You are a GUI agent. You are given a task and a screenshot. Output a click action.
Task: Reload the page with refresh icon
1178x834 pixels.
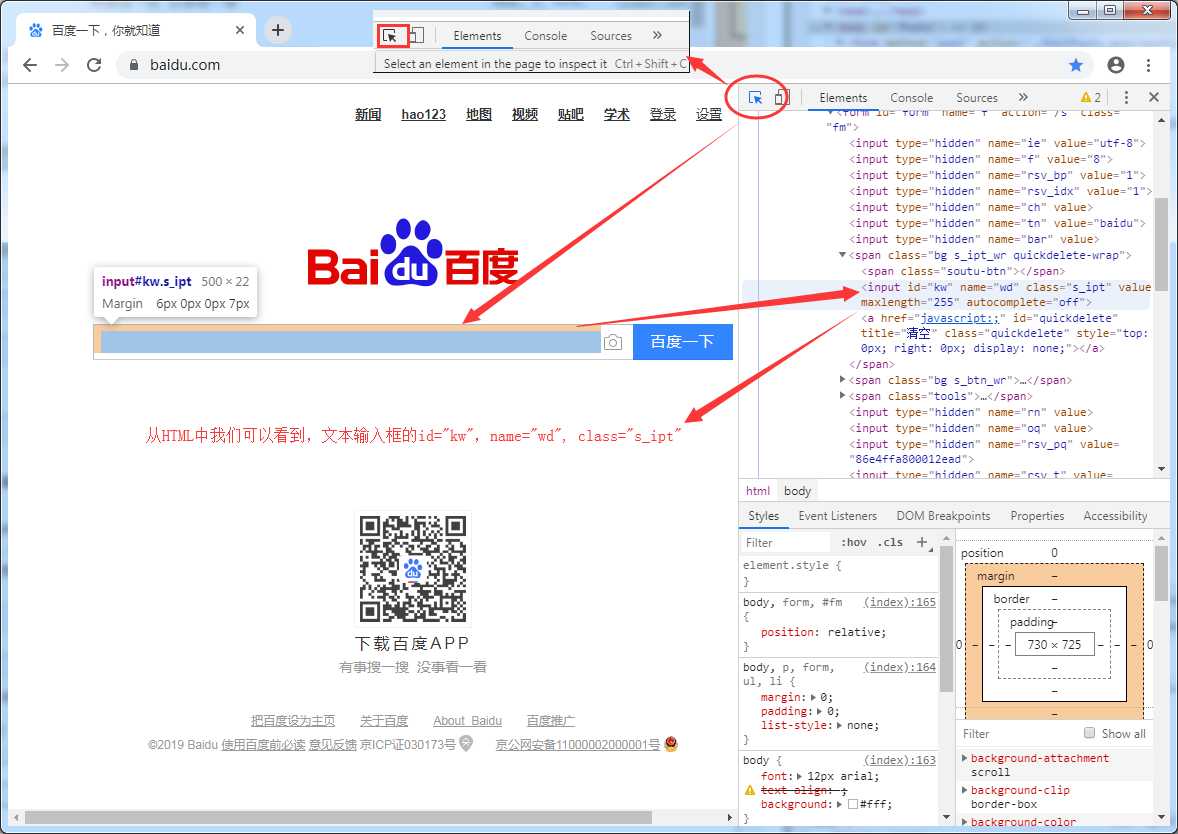pyautogui.click(x=94, y=65)
